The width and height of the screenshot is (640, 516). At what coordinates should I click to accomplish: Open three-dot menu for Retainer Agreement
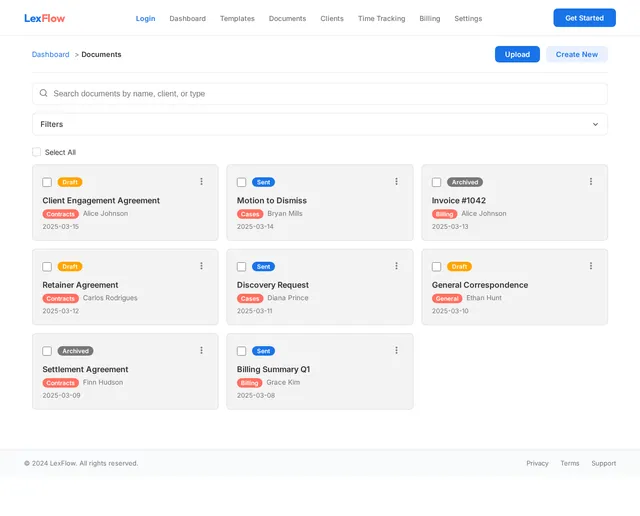[201, 266]
